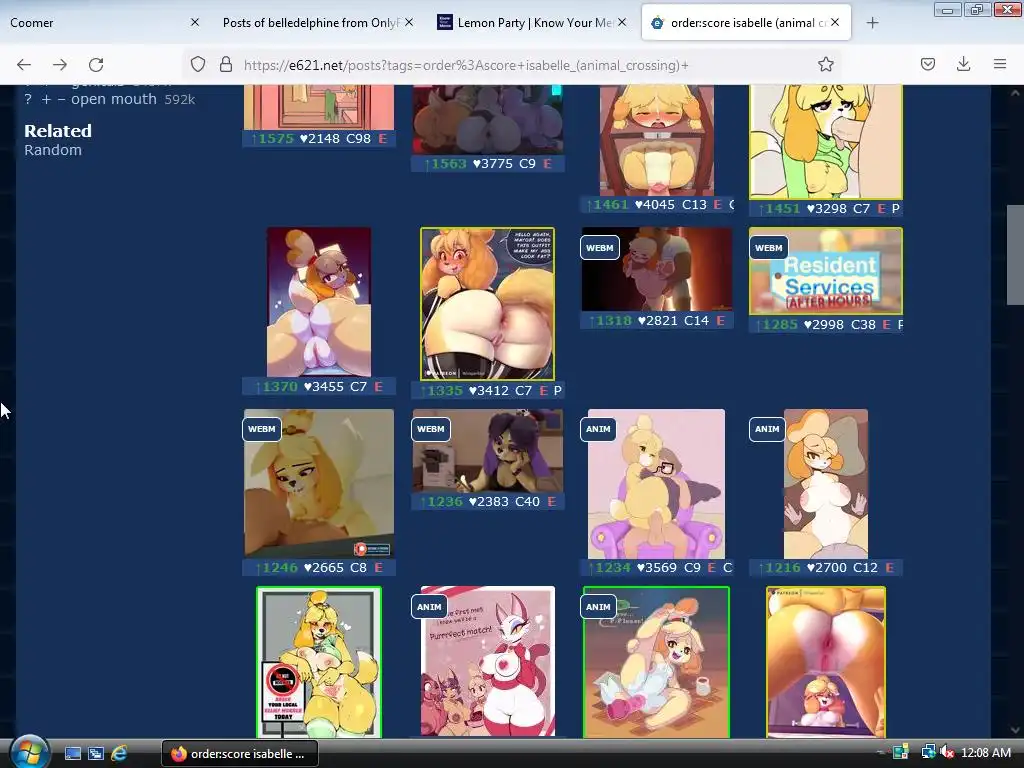Click the favorites count ♥4045
Image resolution: width=1024 pixels, height=768 pixels.
654,205
